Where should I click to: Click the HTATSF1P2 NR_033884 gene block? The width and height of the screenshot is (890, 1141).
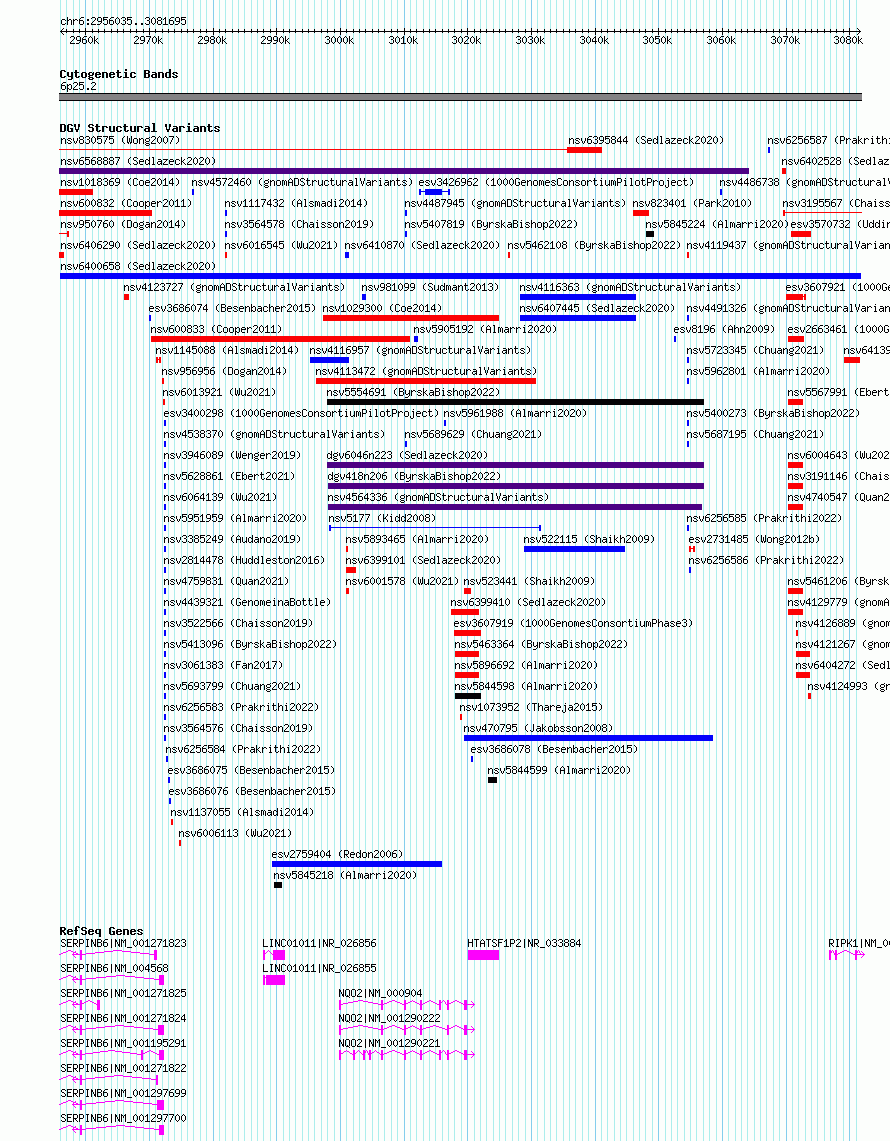point(483,955)
